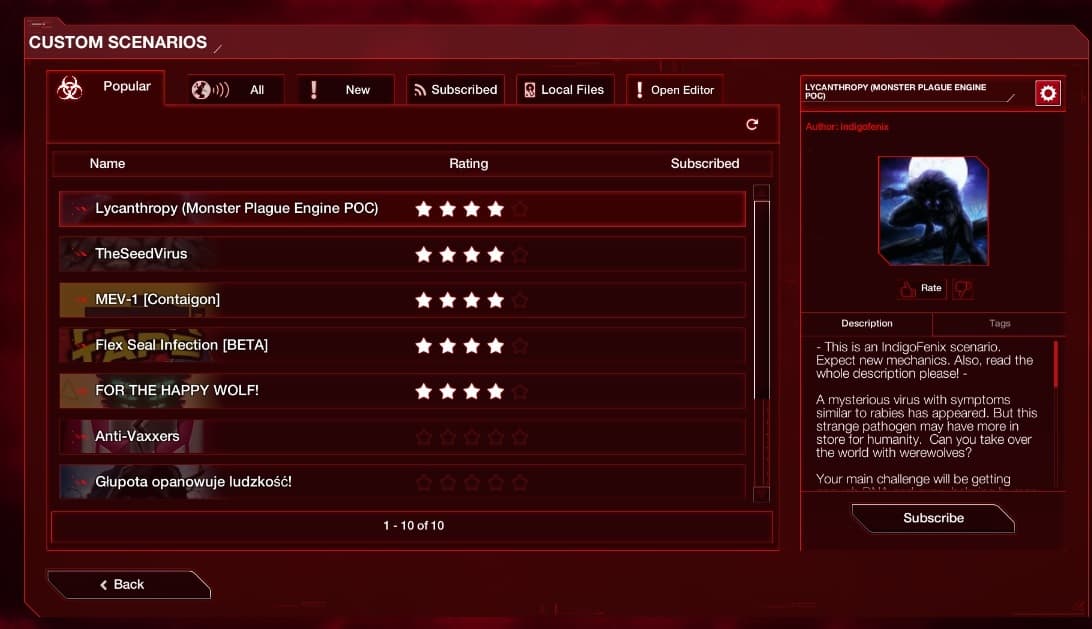The image size is (1092, 629).
Task: Go back with the Back button
Action: click(x=129, y=584)
